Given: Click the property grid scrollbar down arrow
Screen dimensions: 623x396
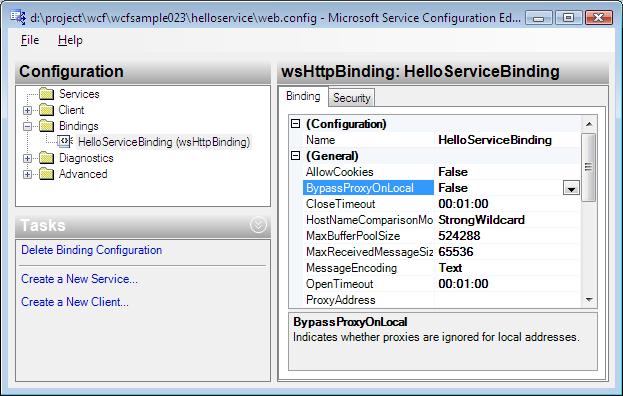Looking at the screenshot, I should coord(589,300).
